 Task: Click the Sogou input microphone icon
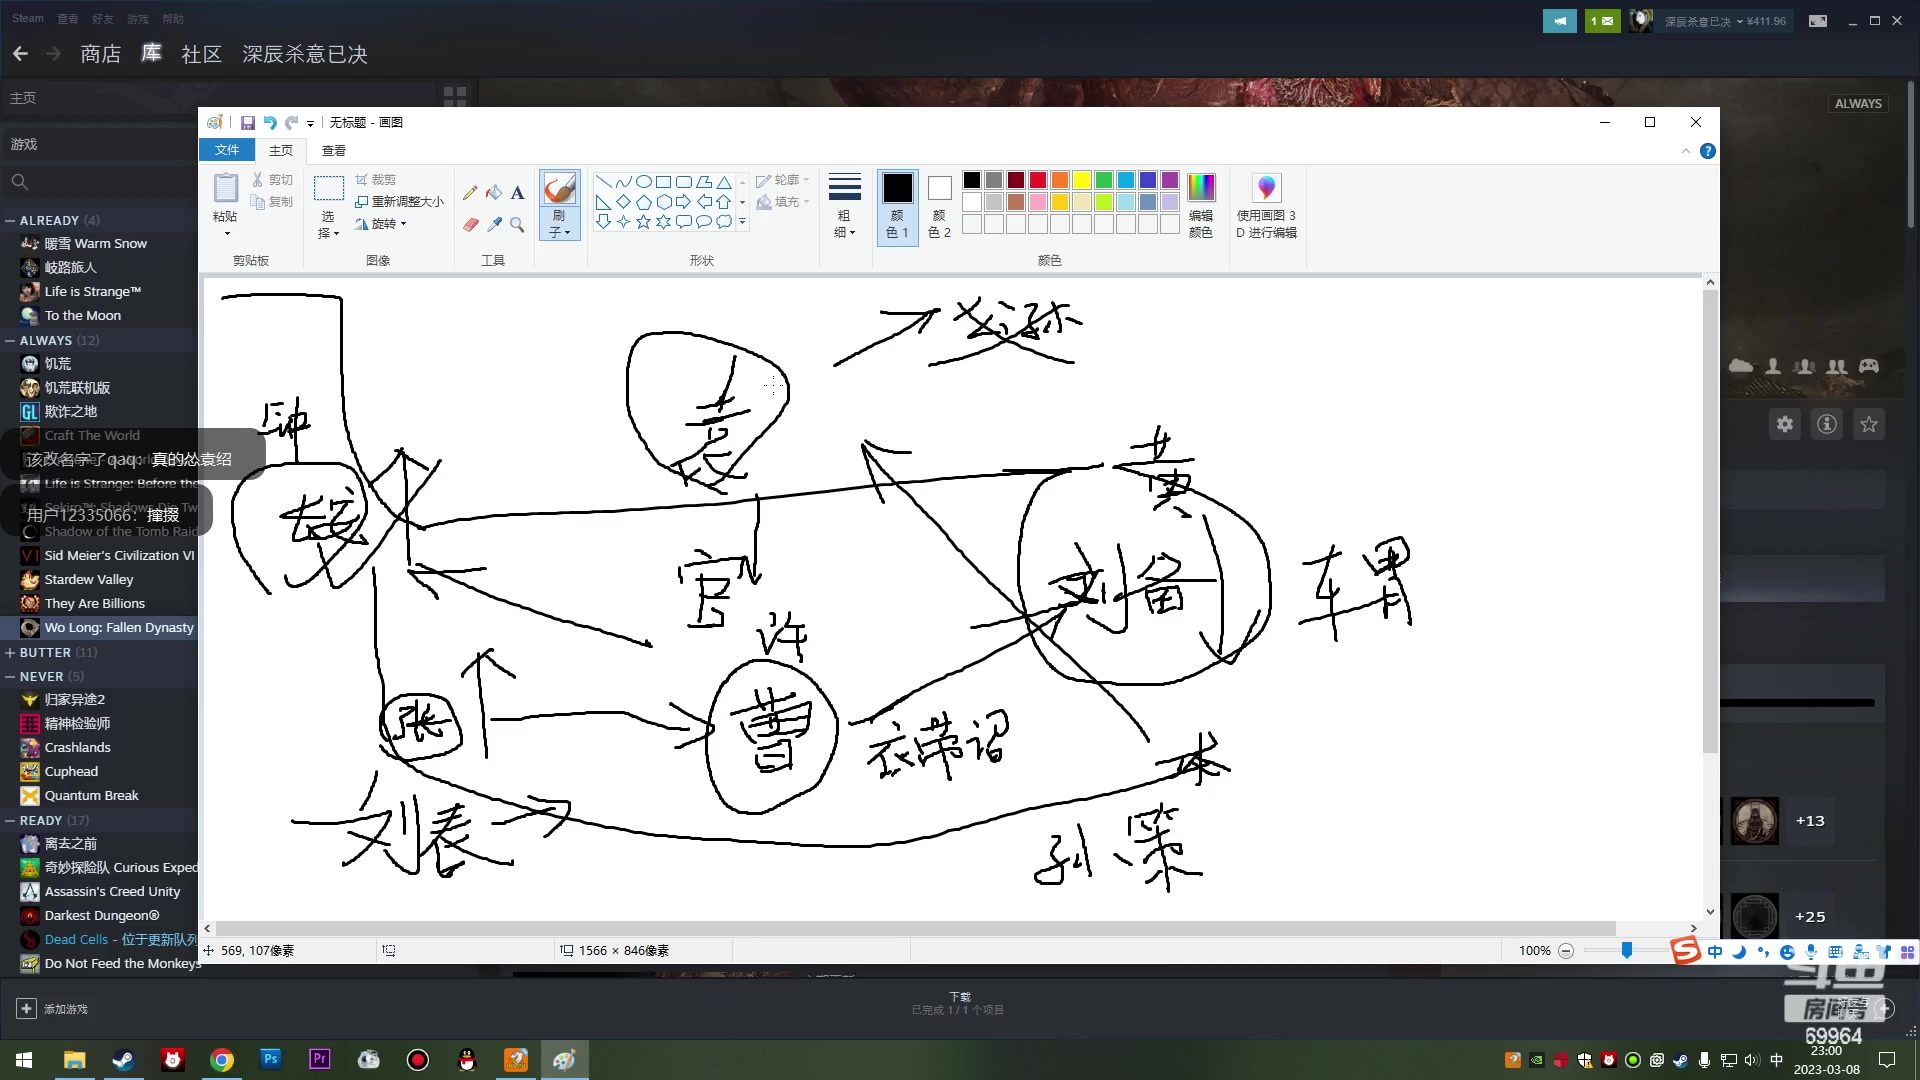click(1811, 951)
